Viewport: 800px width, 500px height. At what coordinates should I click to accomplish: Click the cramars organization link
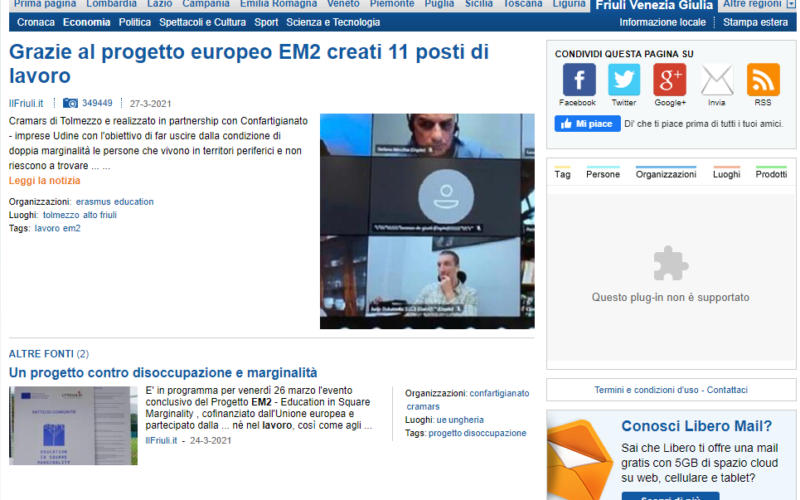click(423, 407)
